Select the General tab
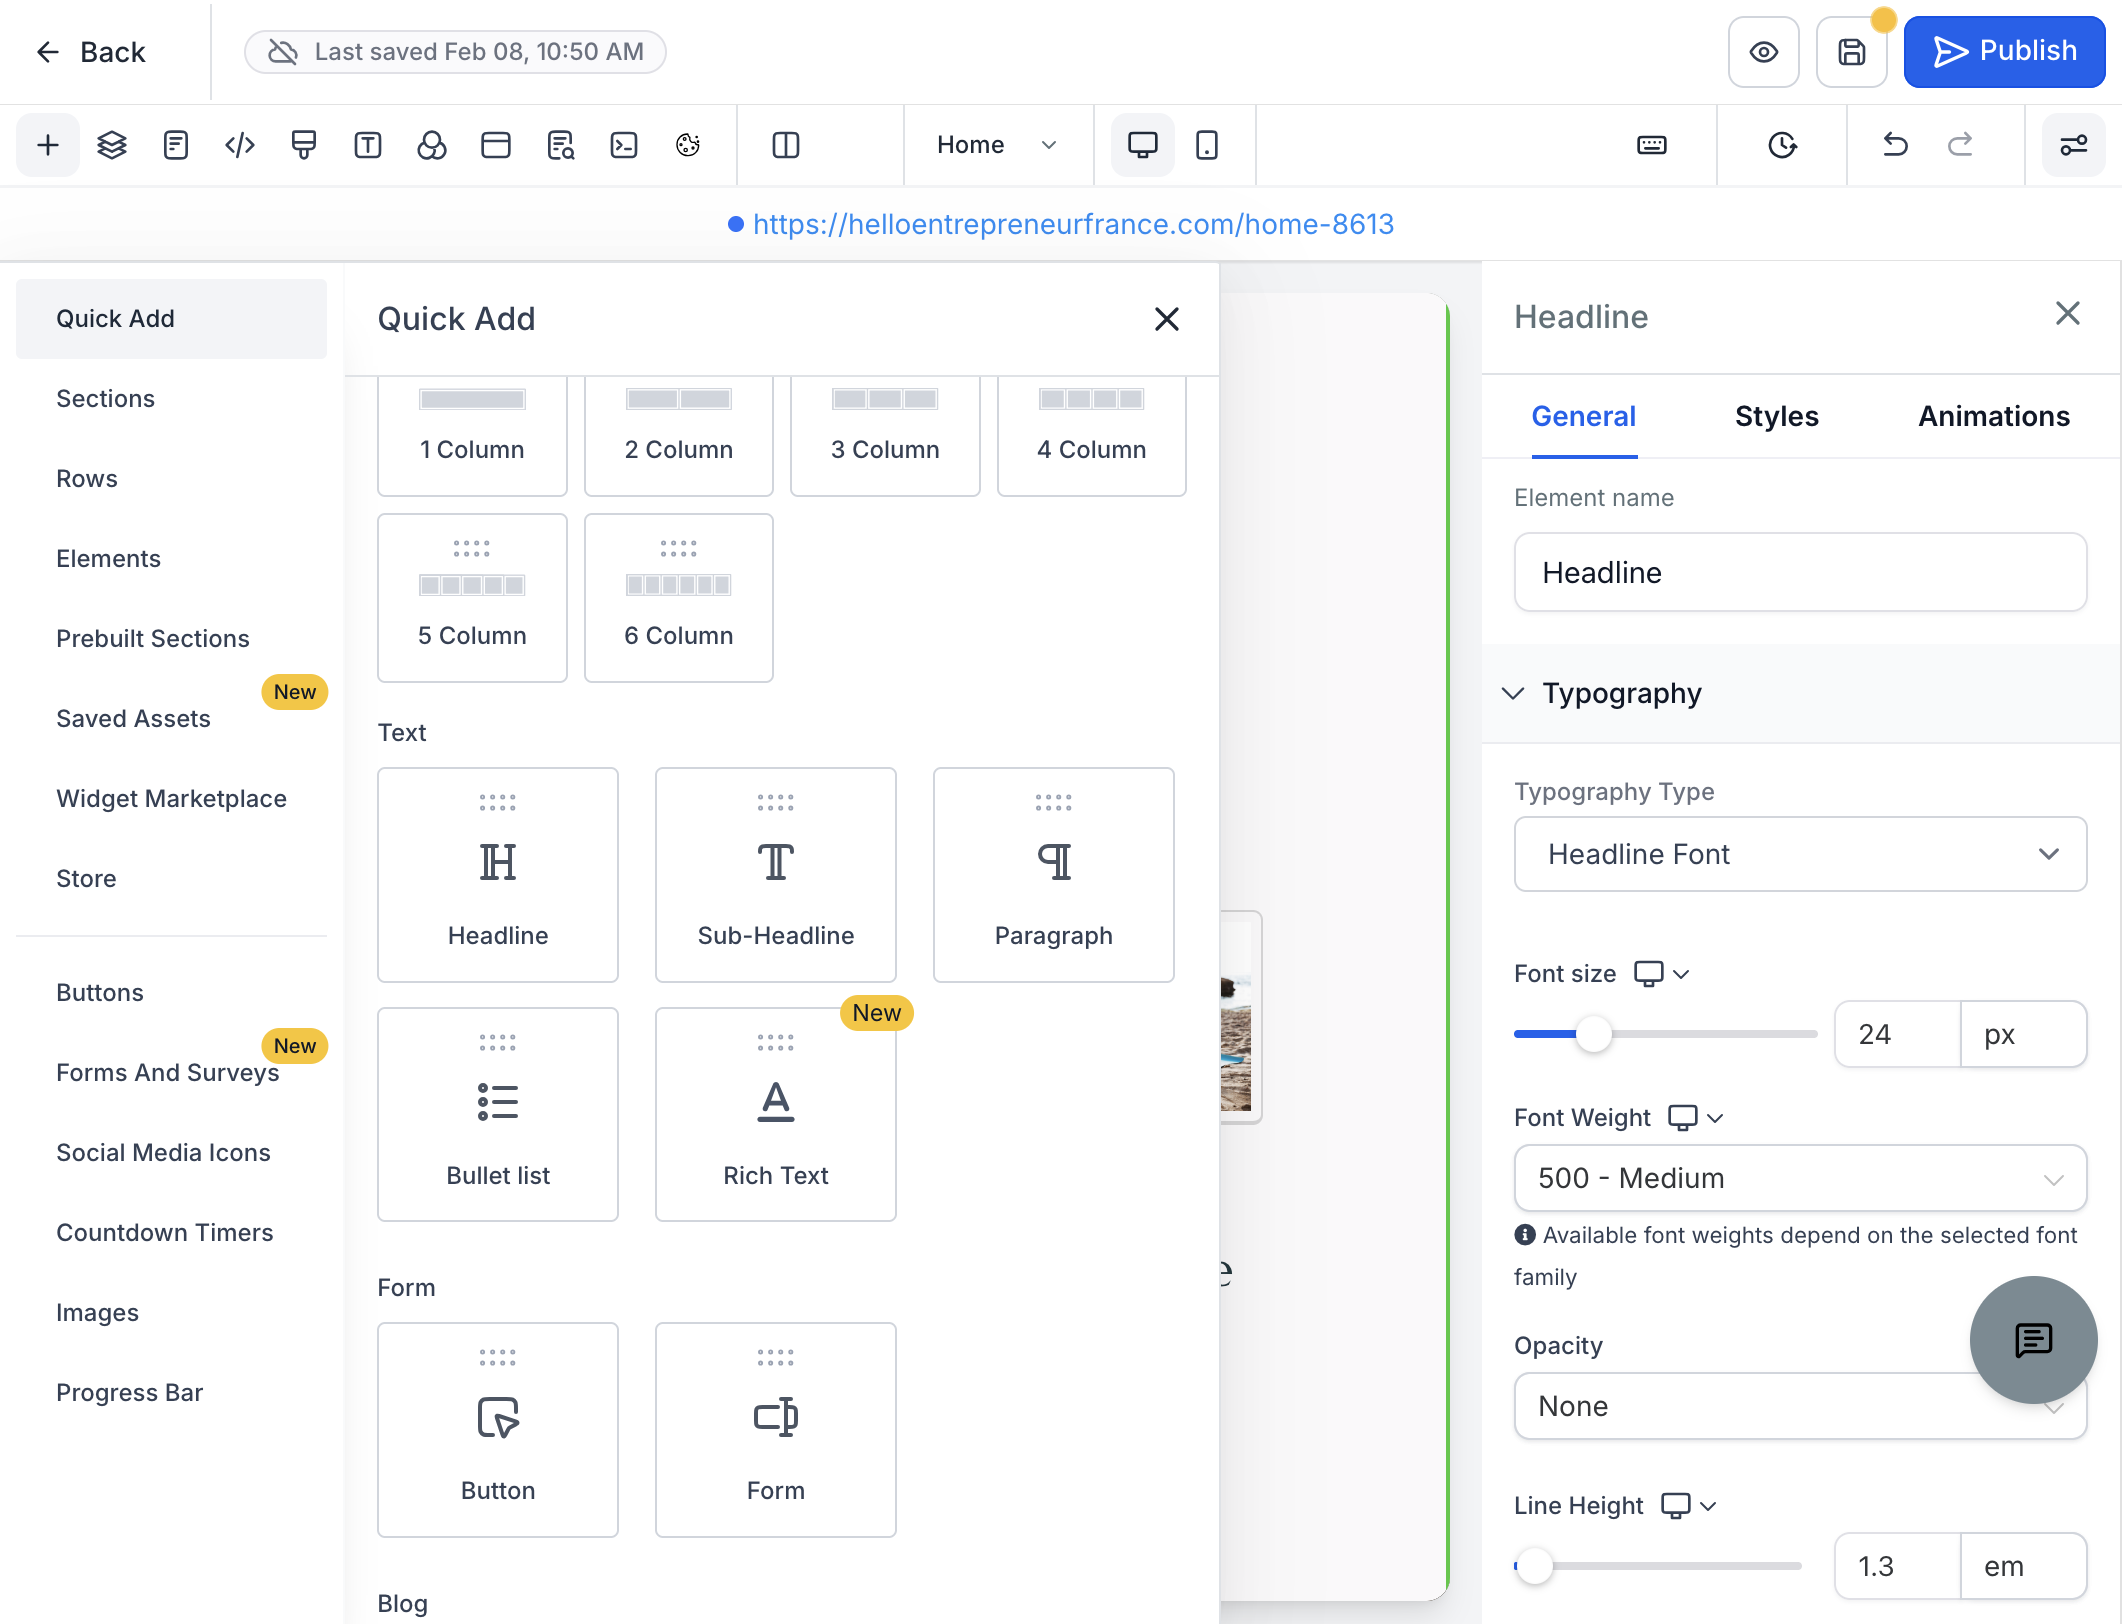 point(1583,416)
